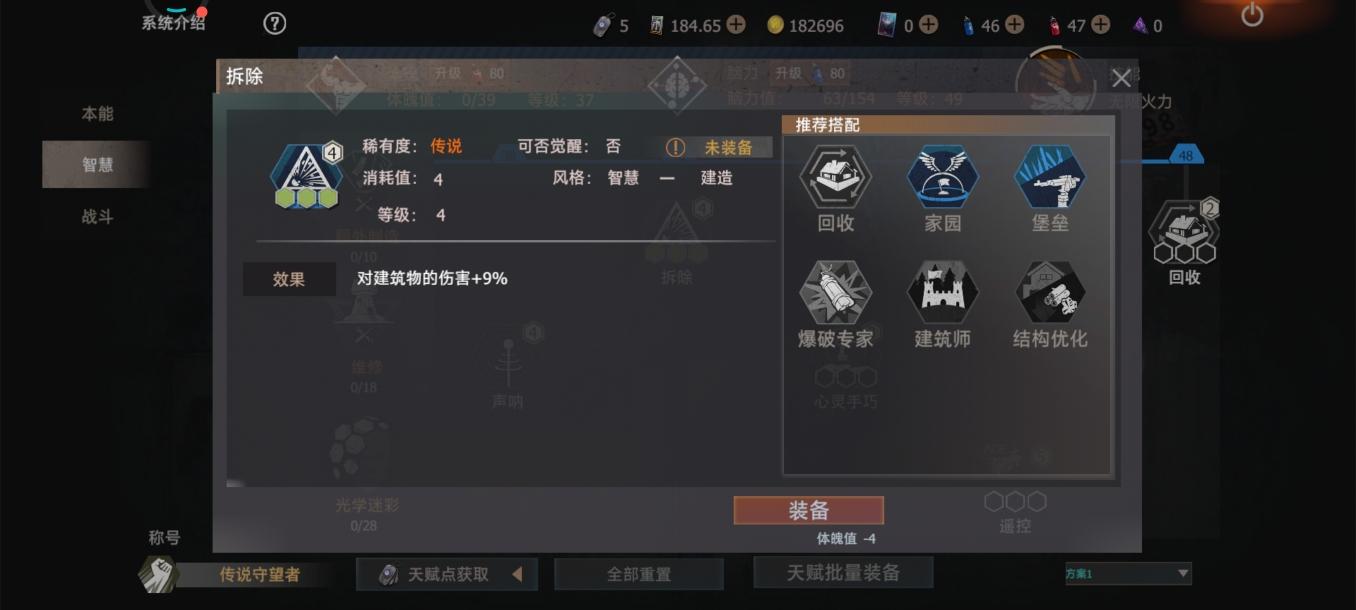Switch to the 本能 tab
The height and width of the screenshot is (610, 1356).
[x=97, y=113]
